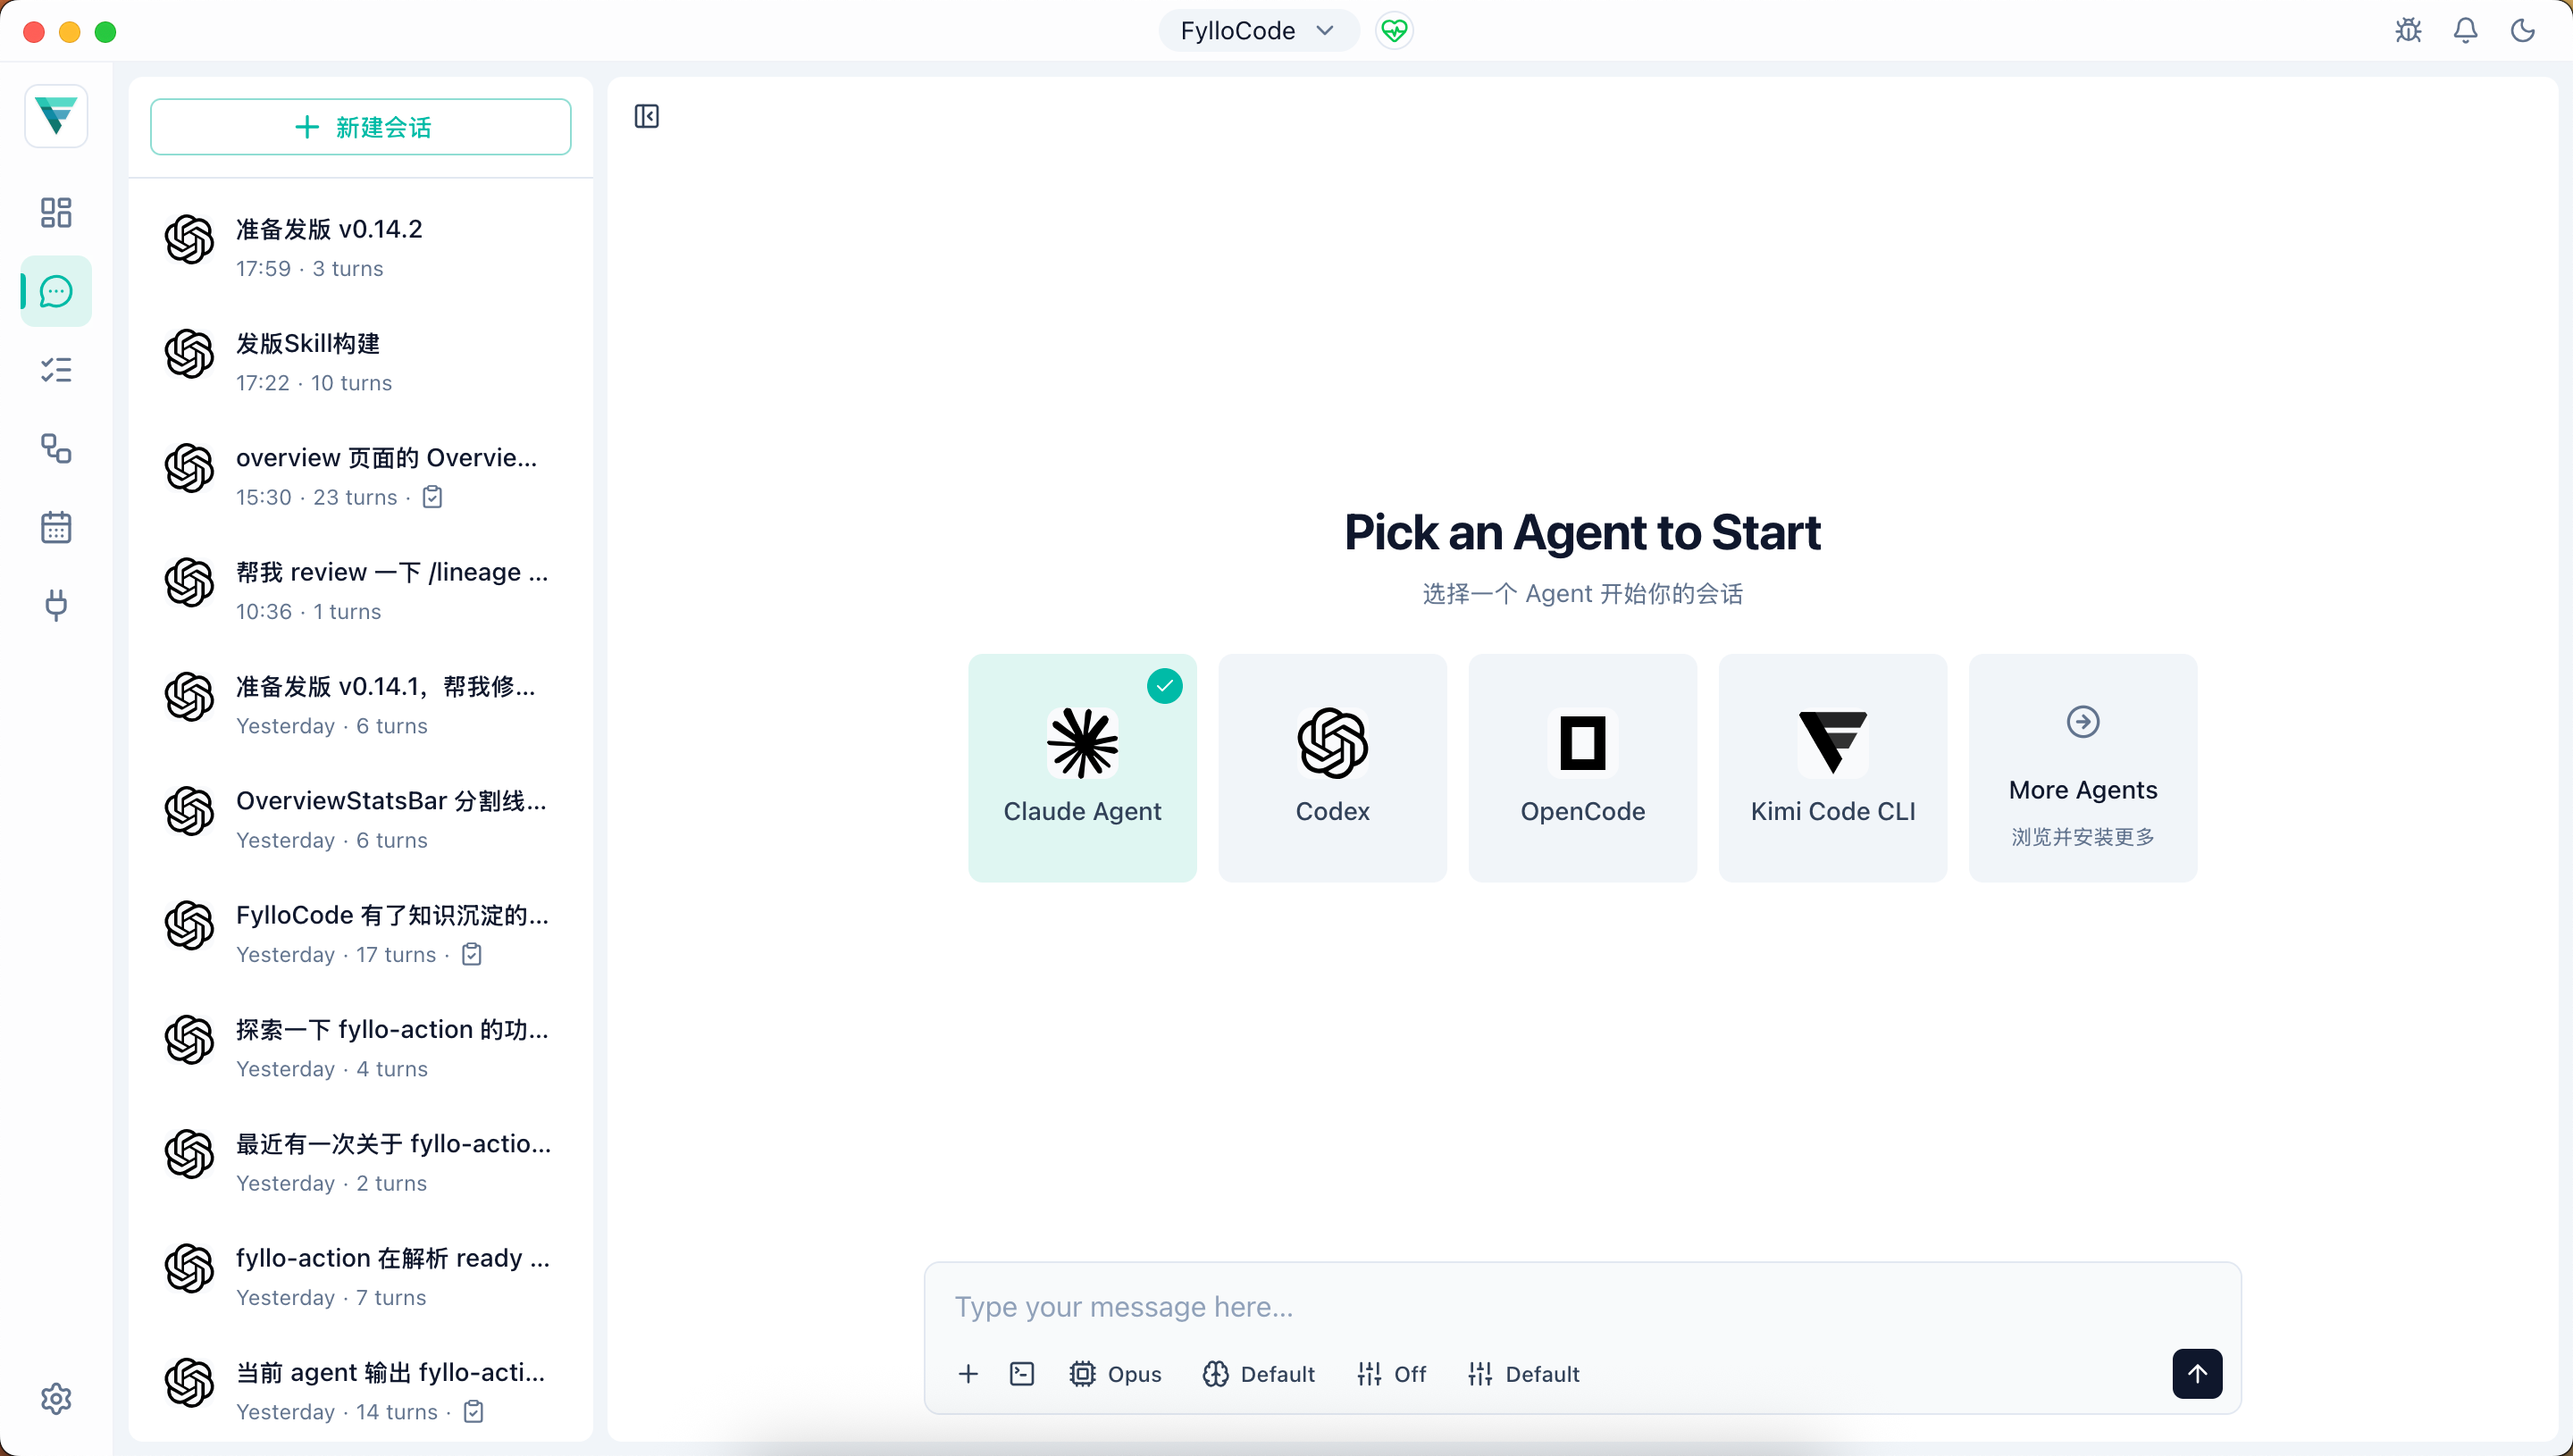Open settings gear in sidebar

[x=56, y=1398]
